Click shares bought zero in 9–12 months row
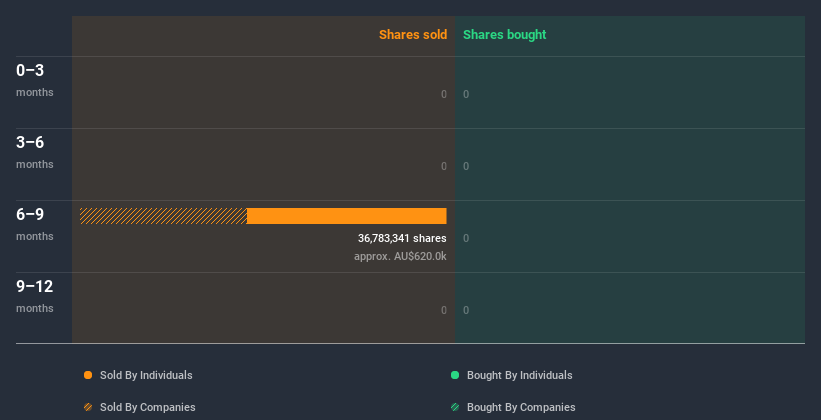Screen dimensions: 821x420 (466, 311)
